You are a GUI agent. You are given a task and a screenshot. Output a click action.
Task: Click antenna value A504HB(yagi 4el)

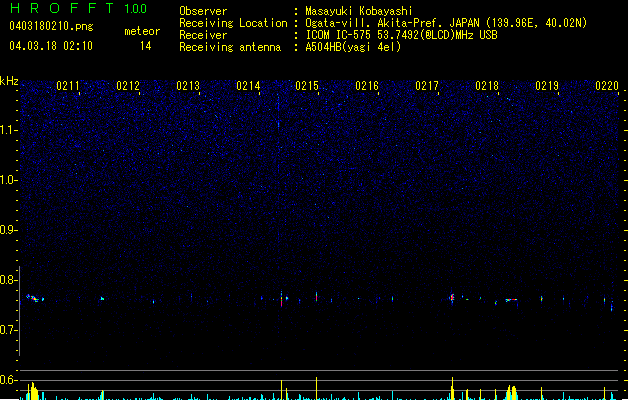[x=353, y=47]
